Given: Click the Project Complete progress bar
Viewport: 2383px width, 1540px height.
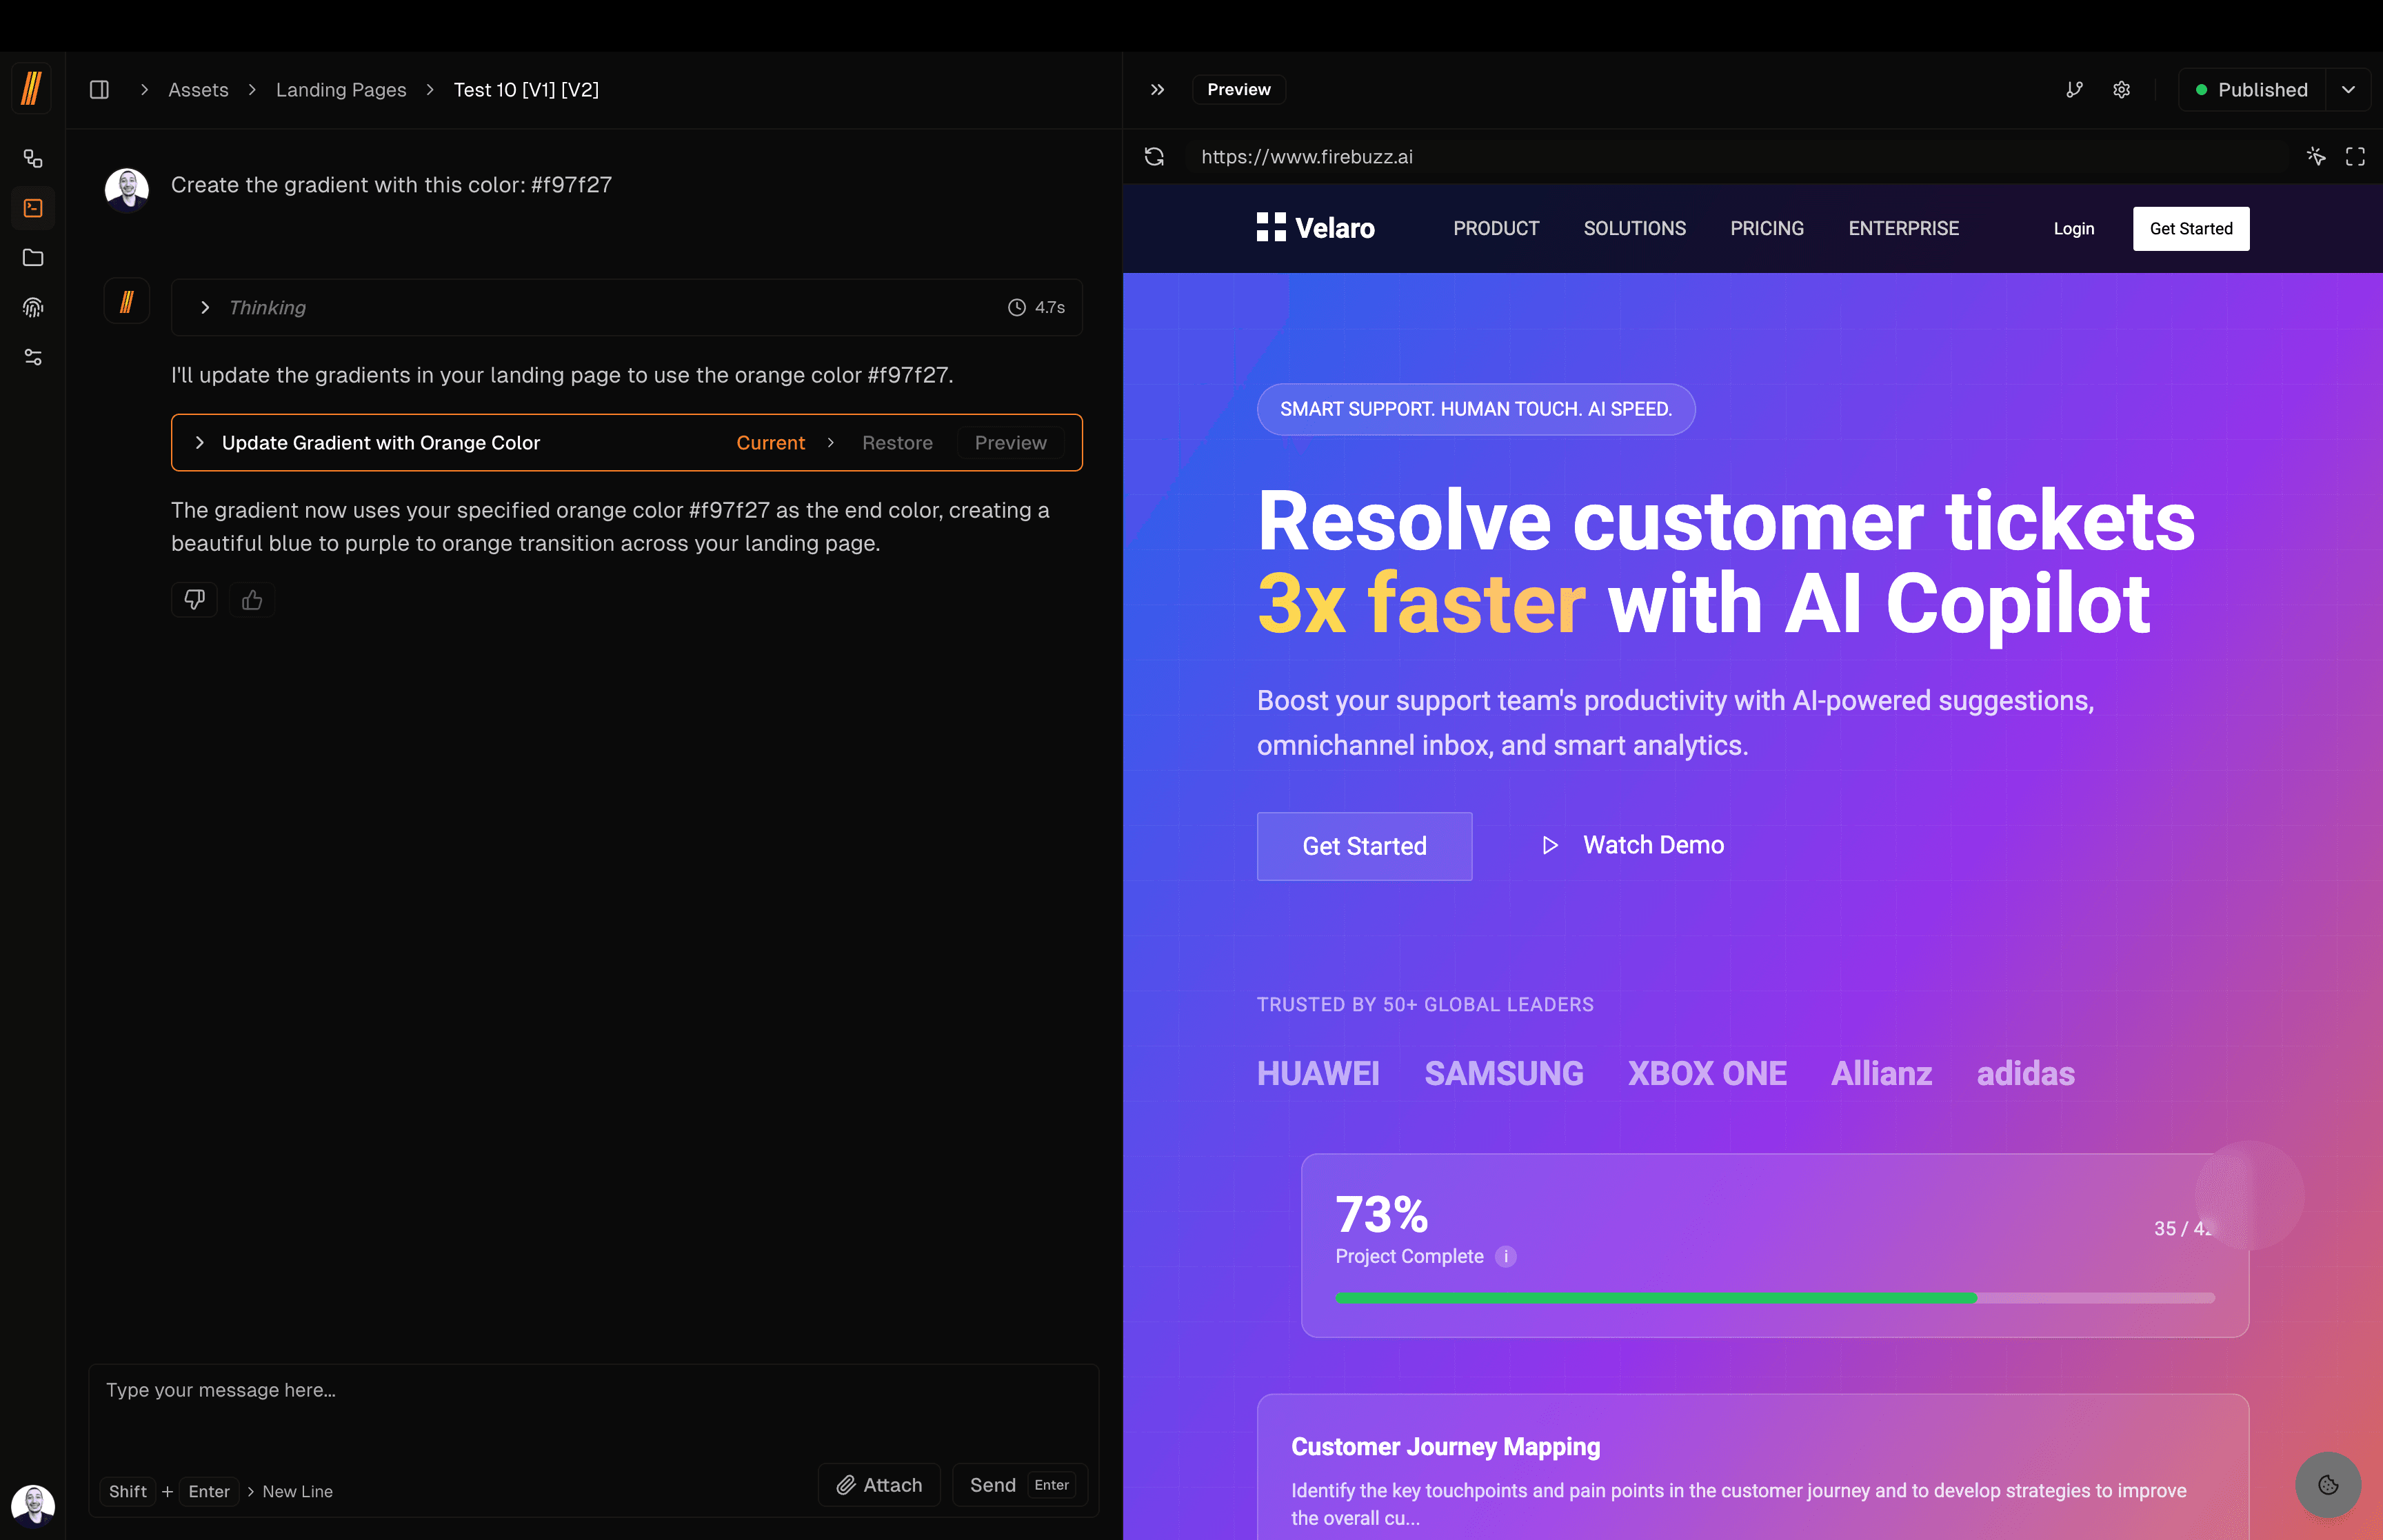Looking at the screenshot, I should coord(1774,1298).
